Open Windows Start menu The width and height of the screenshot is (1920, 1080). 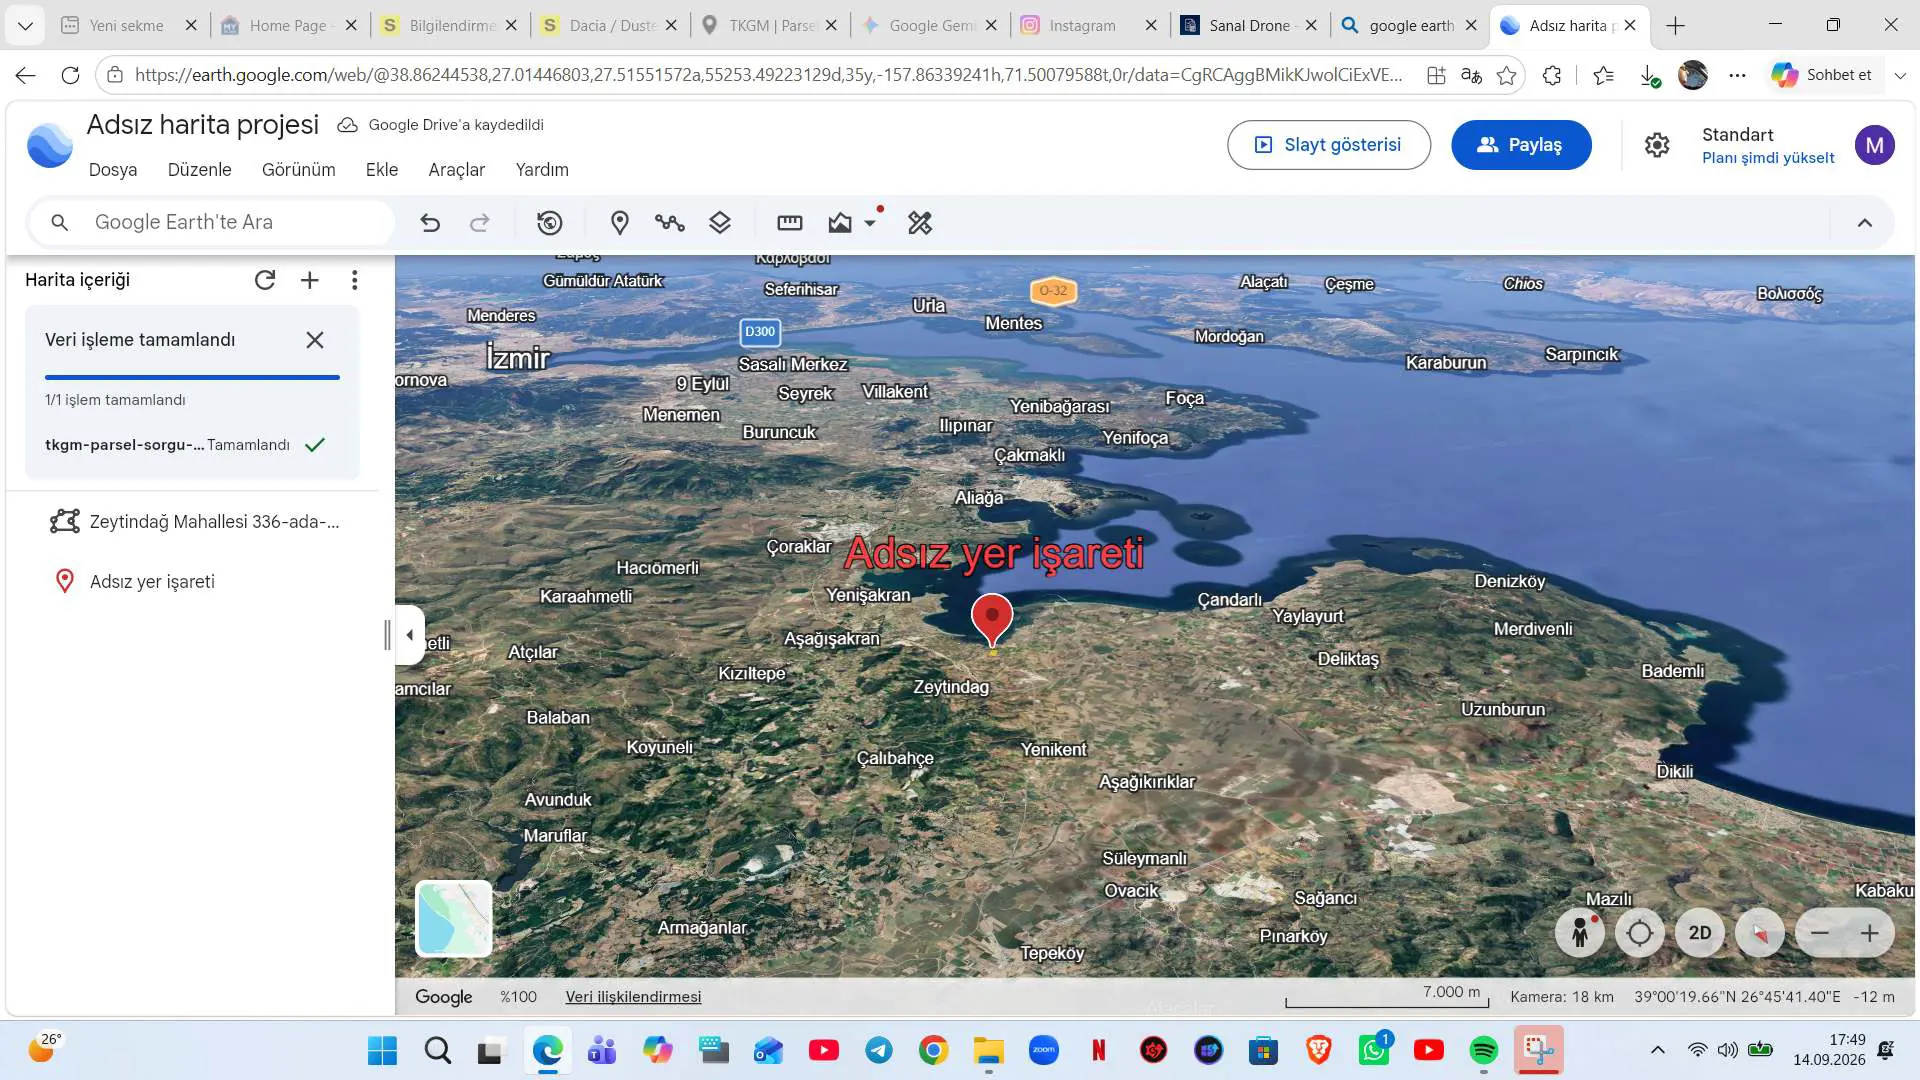(x=382, y=1050)
